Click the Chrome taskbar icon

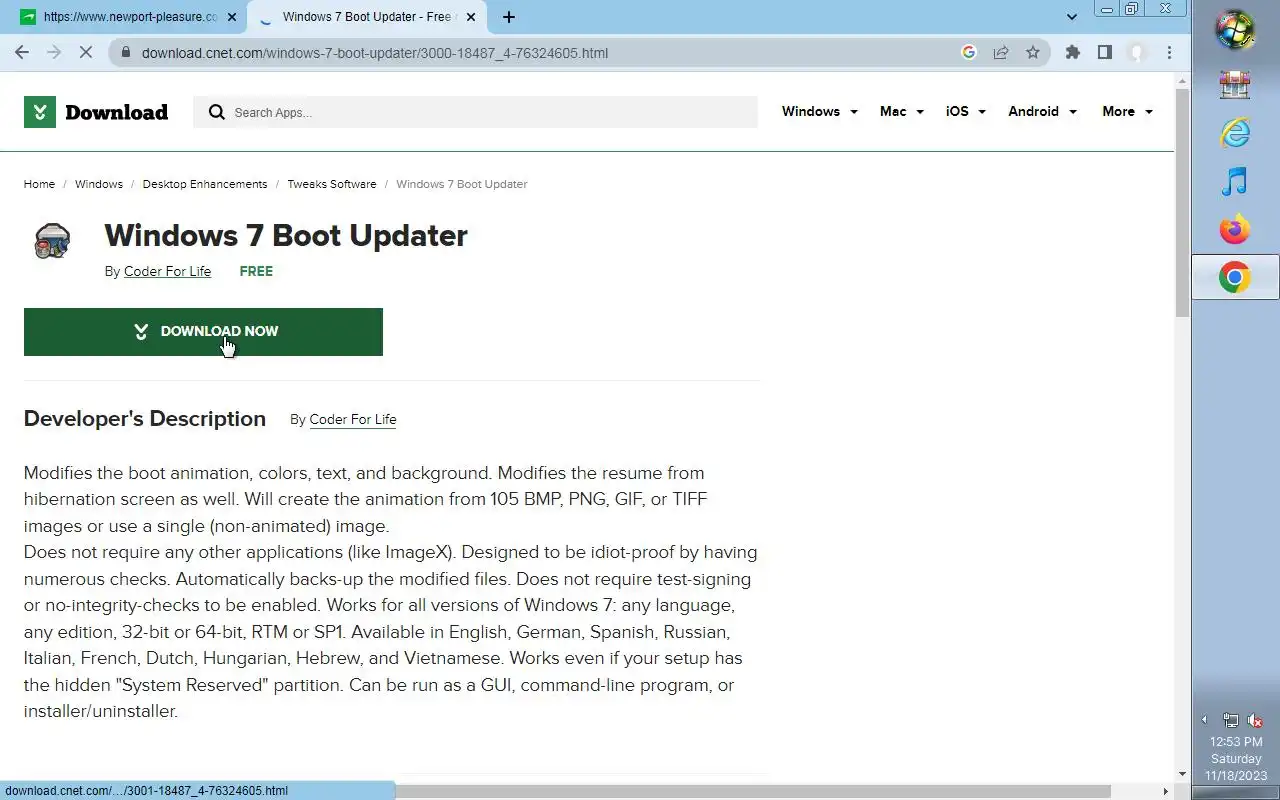click(1235, 277)
